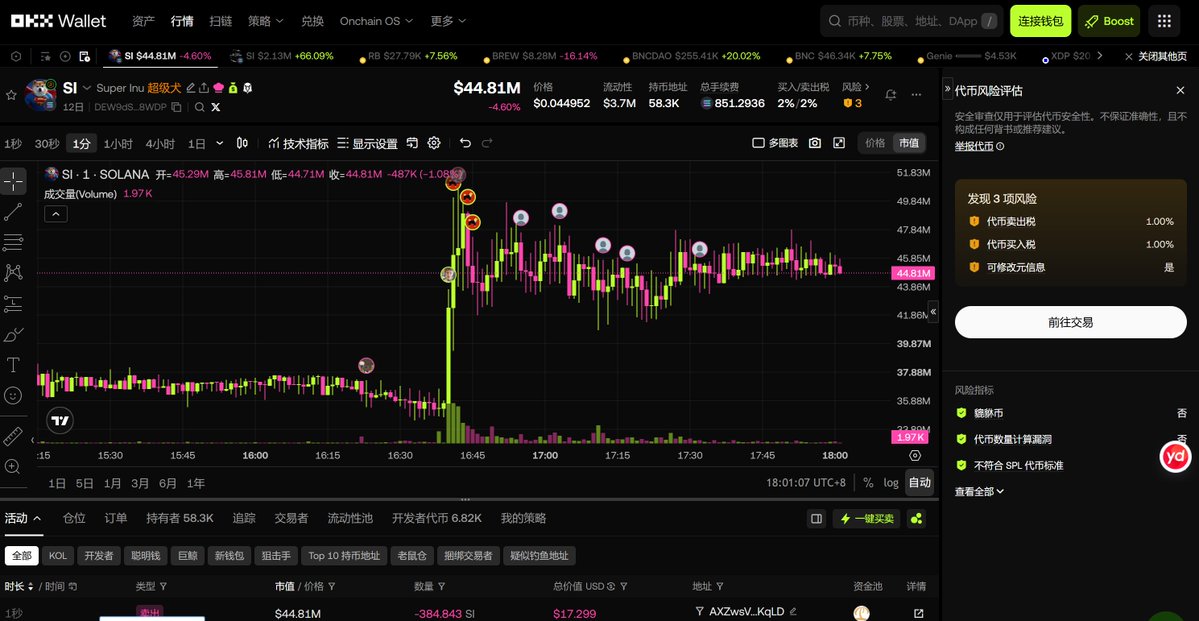
Task: Switch to the 开发者代币 6.82K tab
Action: [437, 518]
